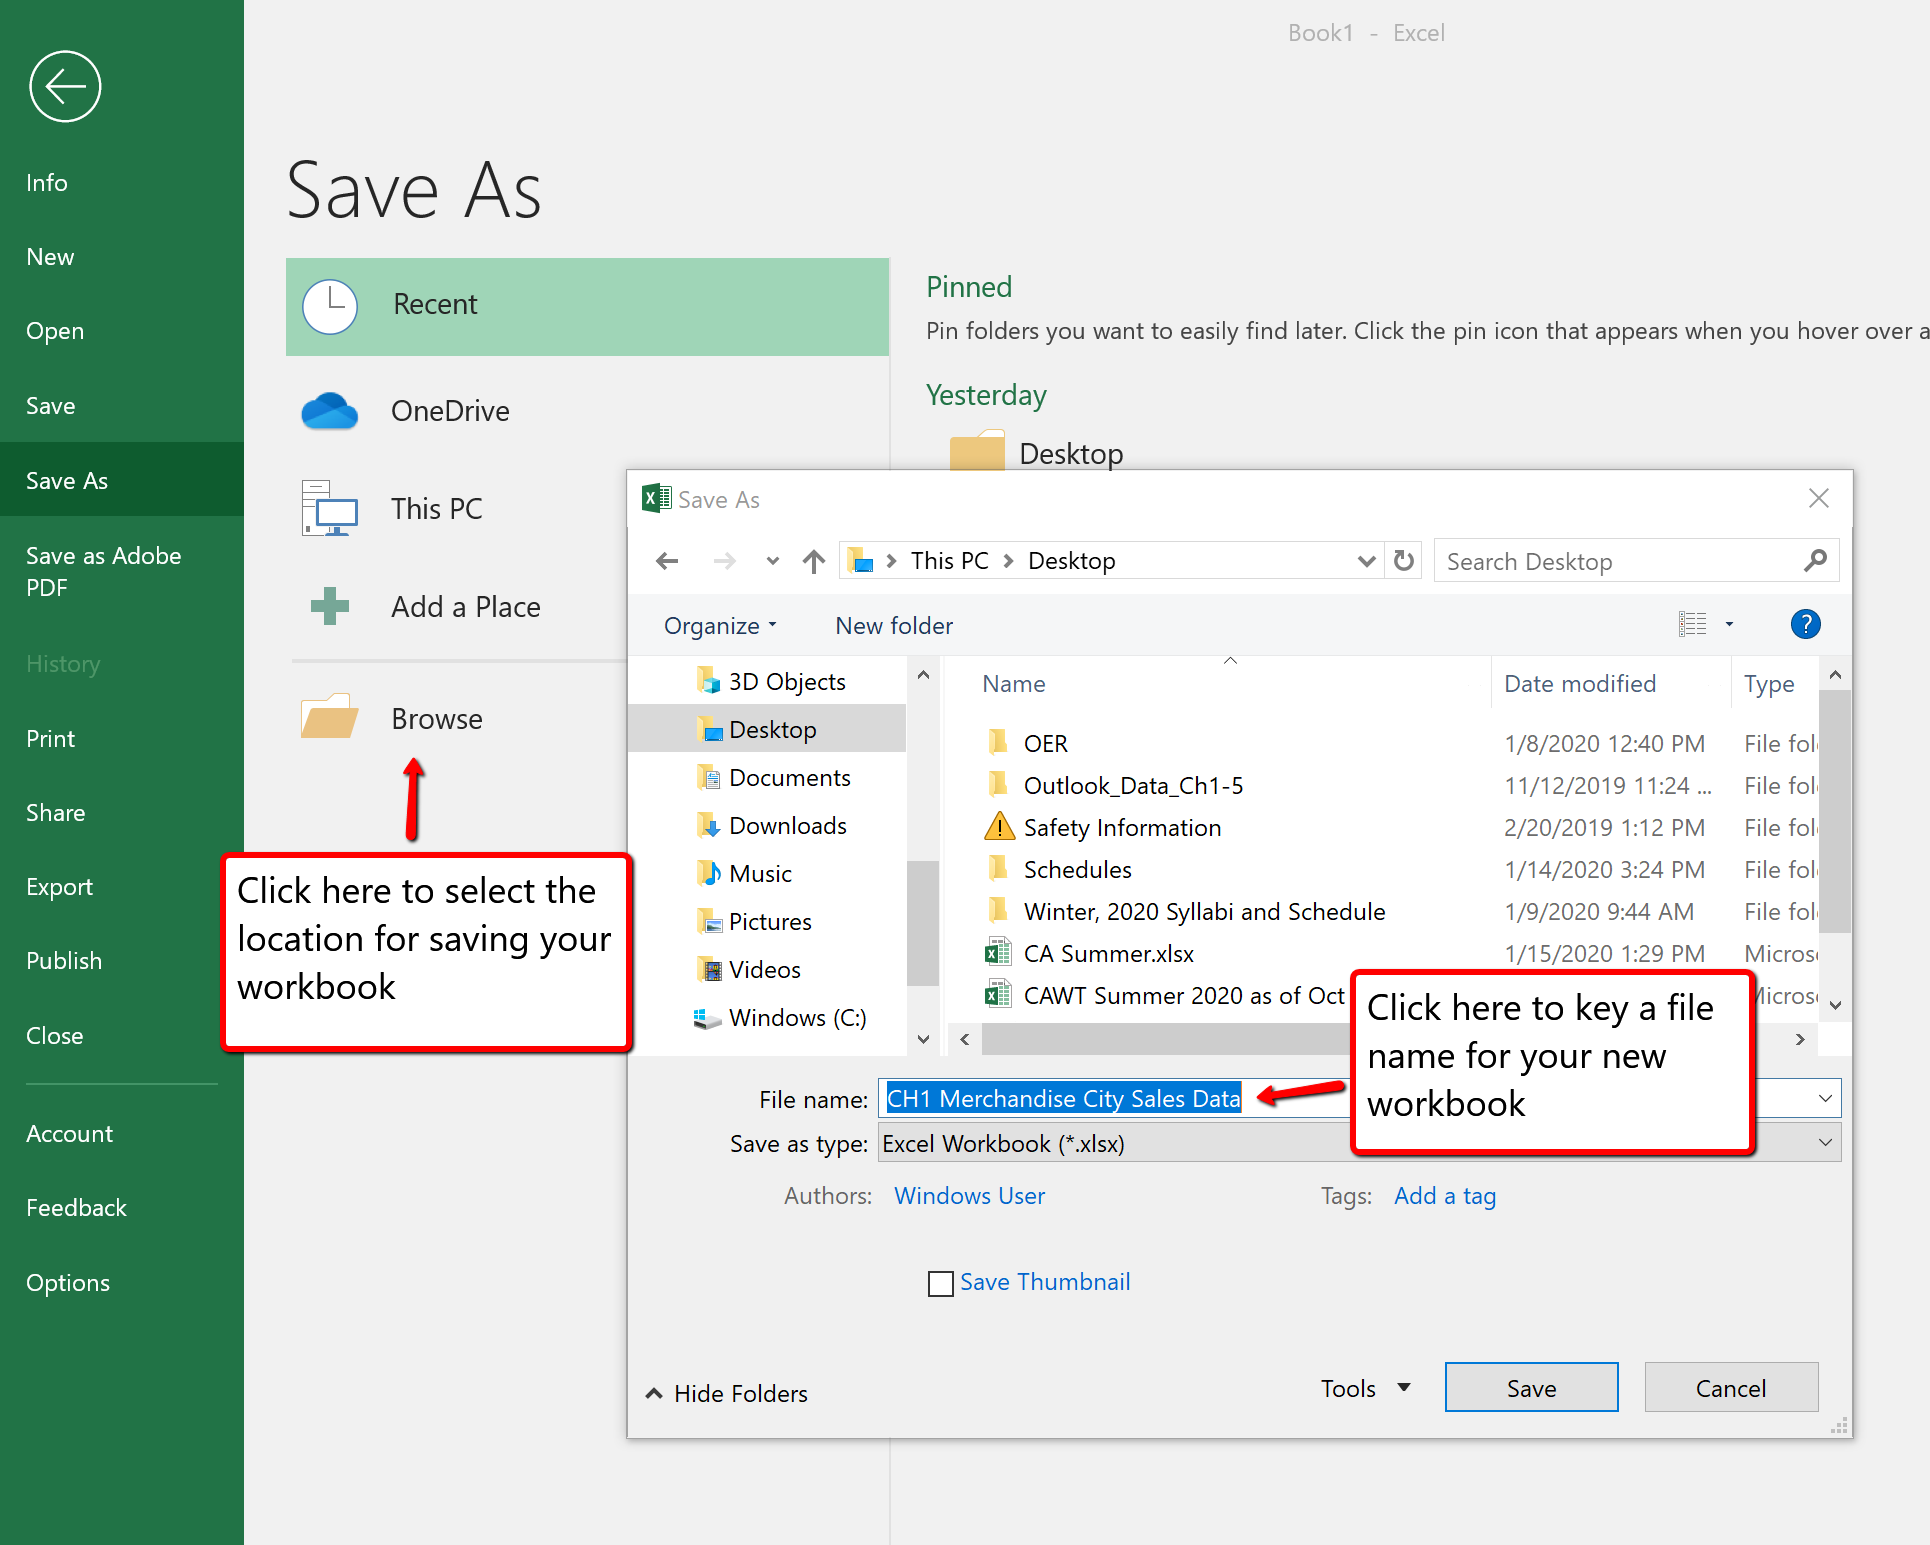Click the CH1 Merchandise City Sales Data field

point(1066,1097)
